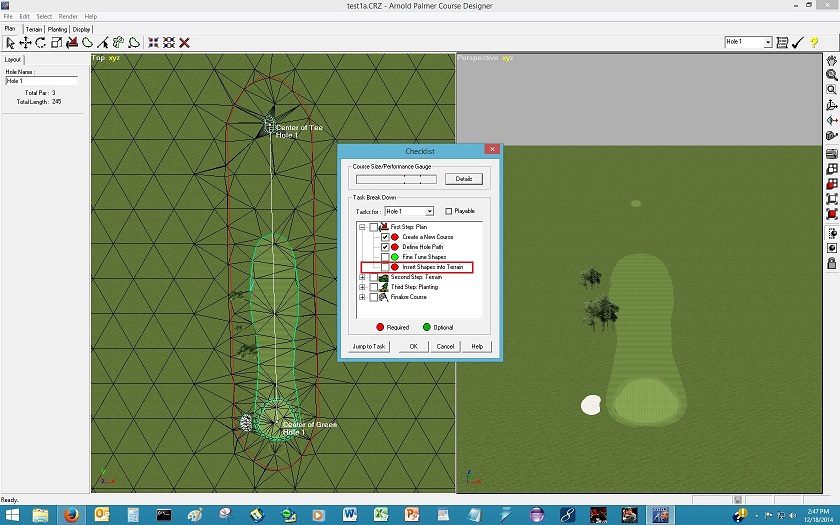
Task: Uncheck the Define Hole Path checkbox
Action: (x=385, y=247)
